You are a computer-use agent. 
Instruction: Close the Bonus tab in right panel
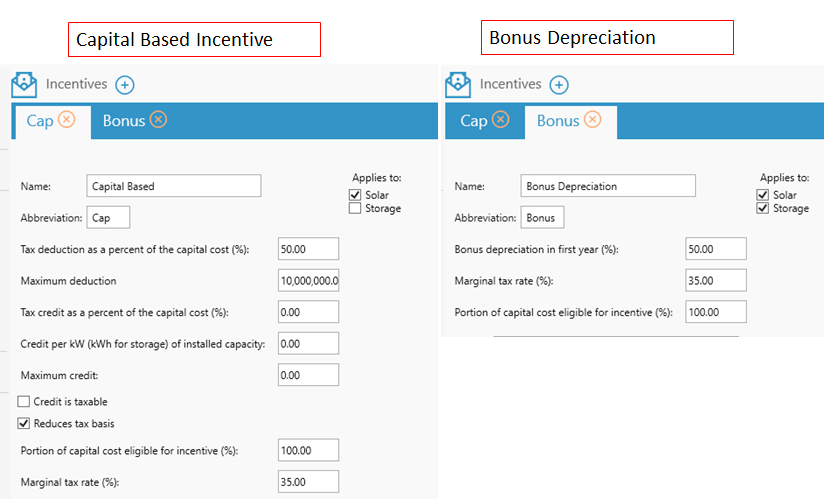tap(592, 120)
